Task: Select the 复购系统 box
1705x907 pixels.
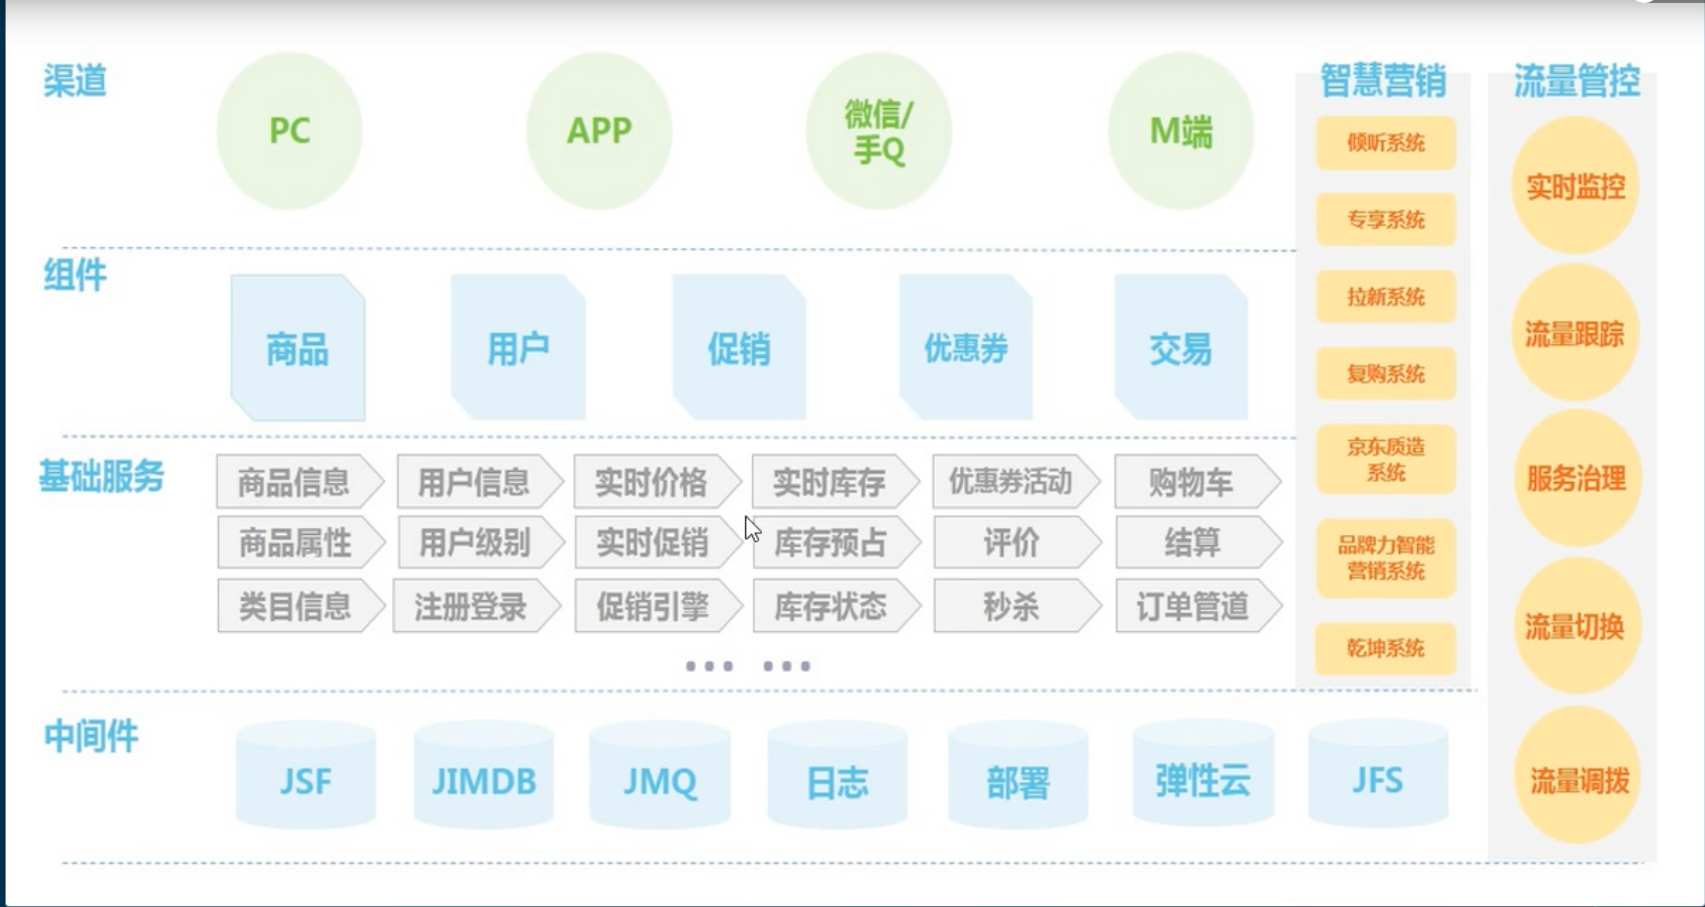Action: pos(1386,374)
